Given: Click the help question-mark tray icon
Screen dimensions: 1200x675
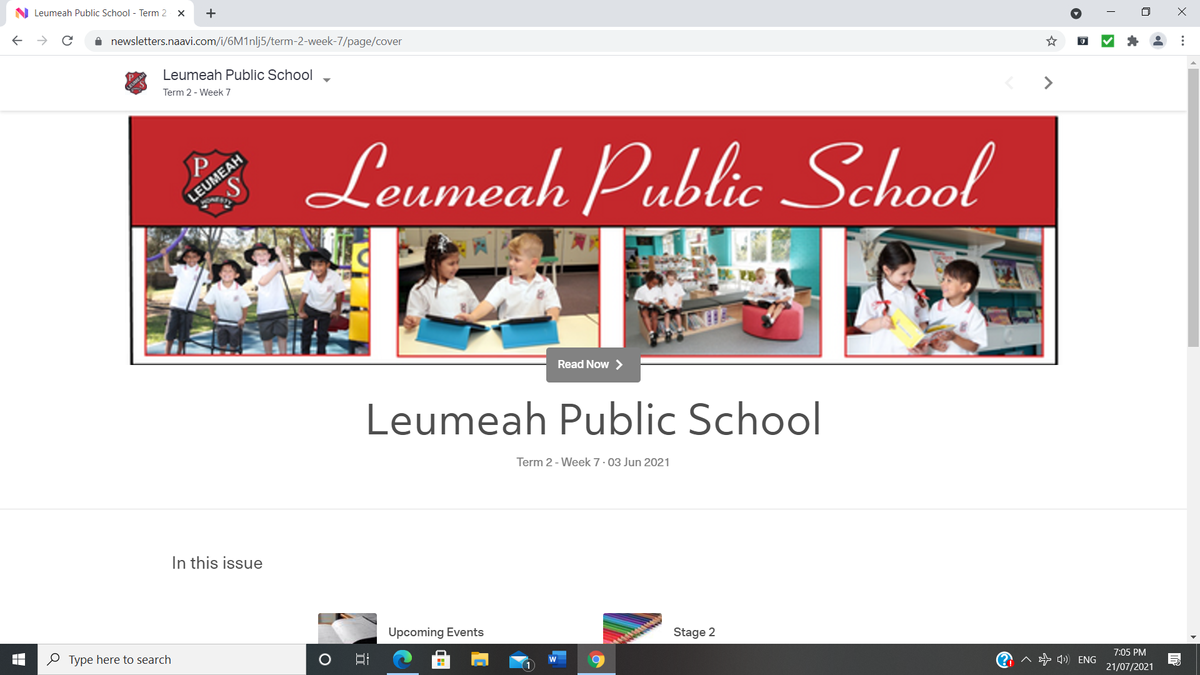Looking at the screenshot, I should [x=1004, y=660].
